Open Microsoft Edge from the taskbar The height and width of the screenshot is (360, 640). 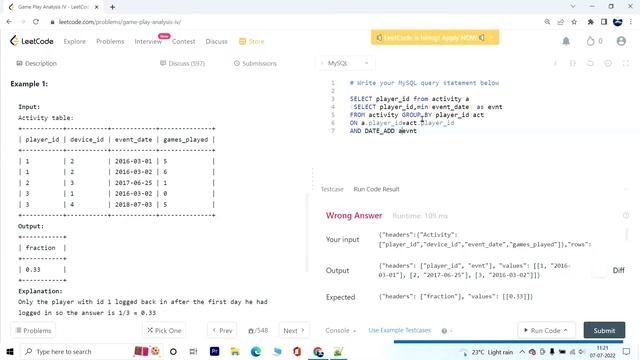tap(256, 351)
